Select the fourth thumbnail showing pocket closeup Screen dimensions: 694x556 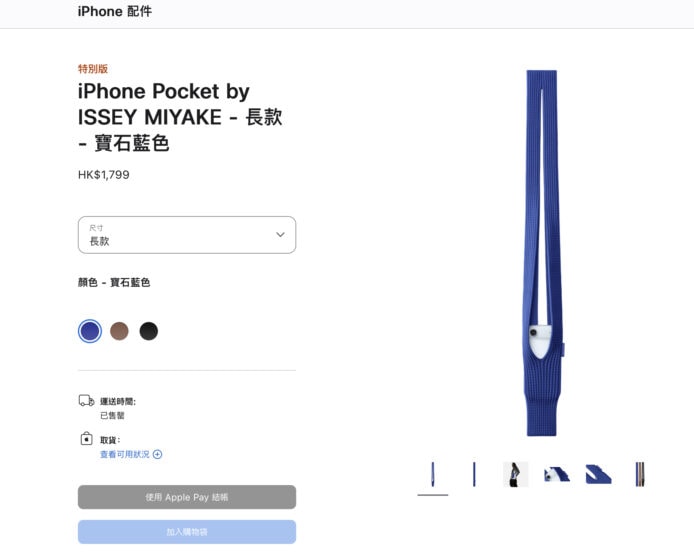557,474
